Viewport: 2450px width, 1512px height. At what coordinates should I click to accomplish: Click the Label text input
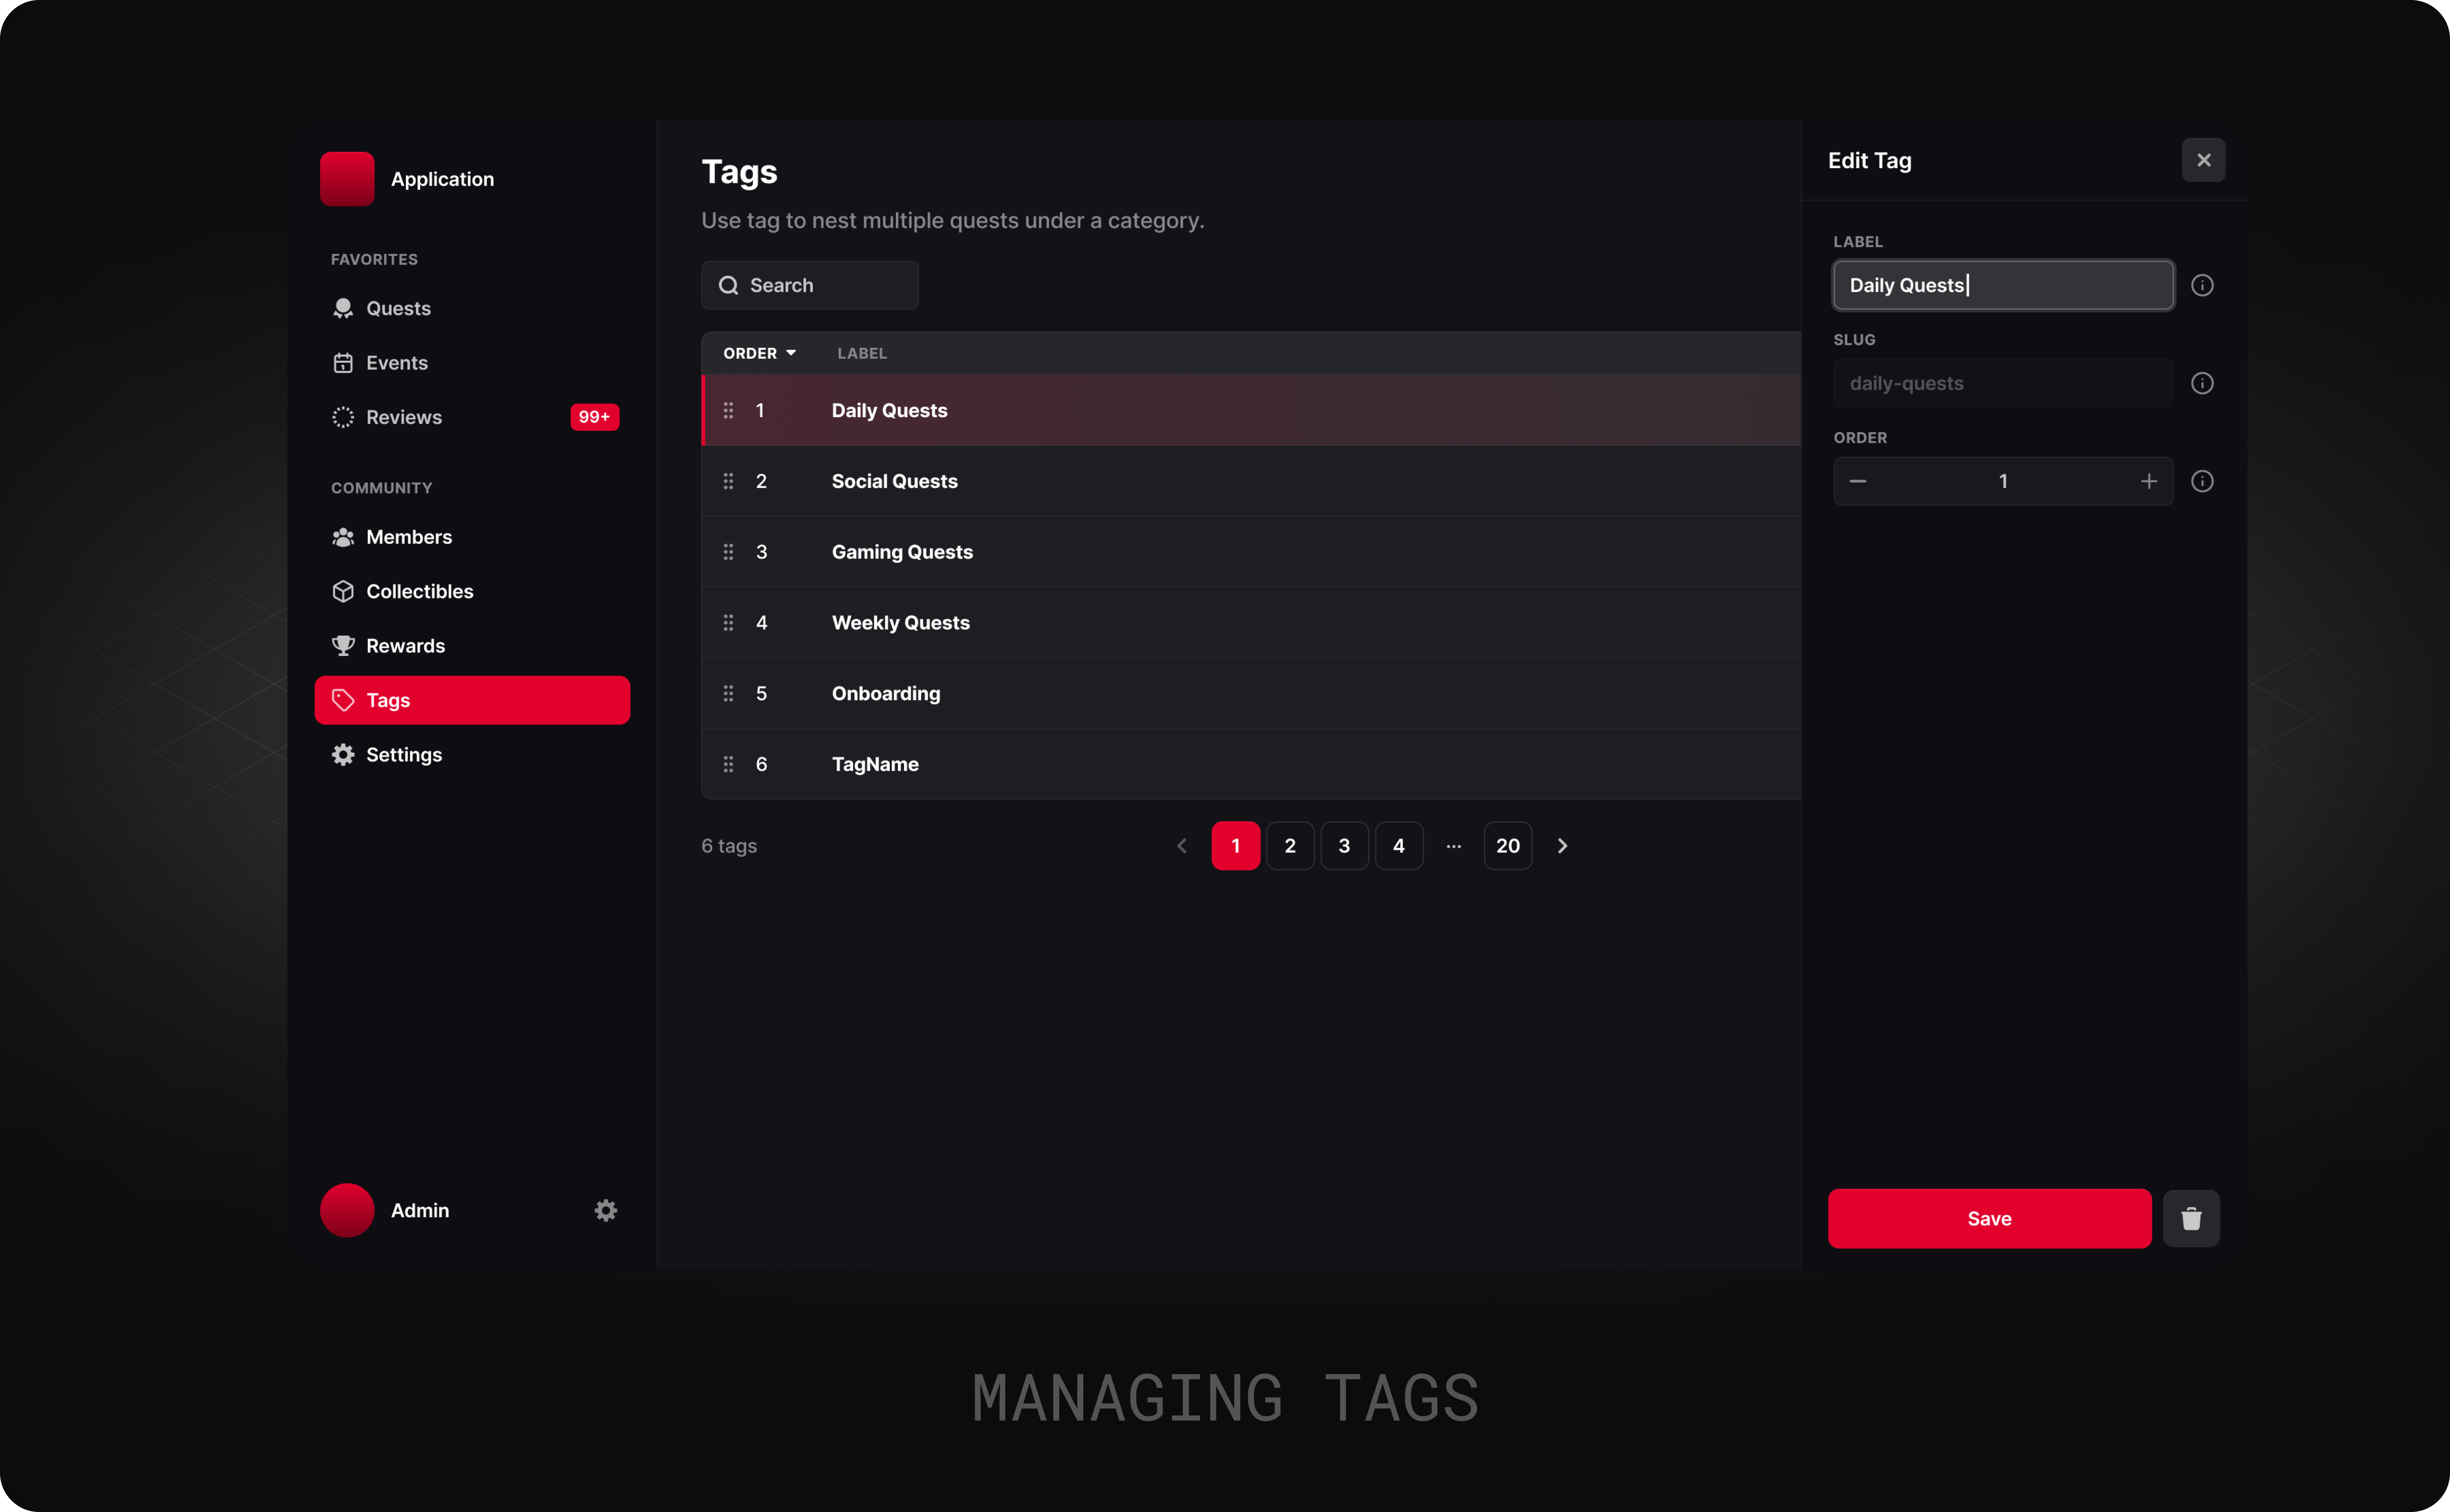[2002, 285]
